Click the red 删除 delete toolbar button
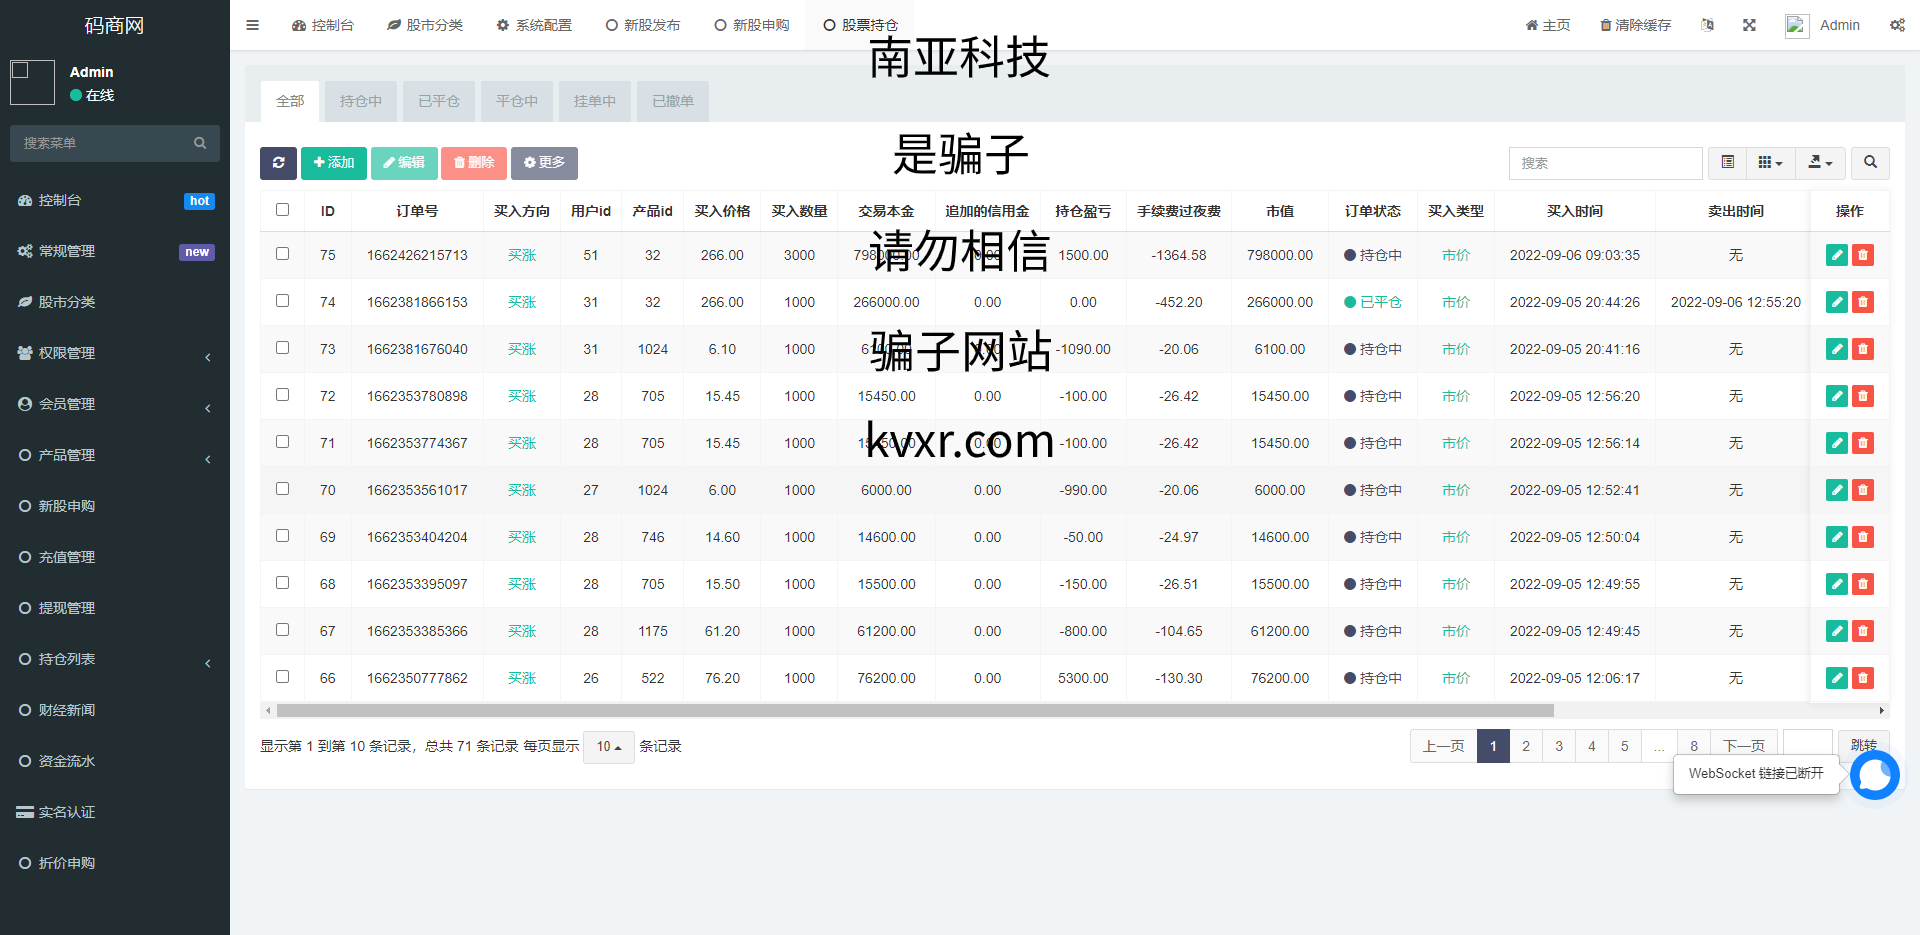1920x935 pixels. click(474, 163)
